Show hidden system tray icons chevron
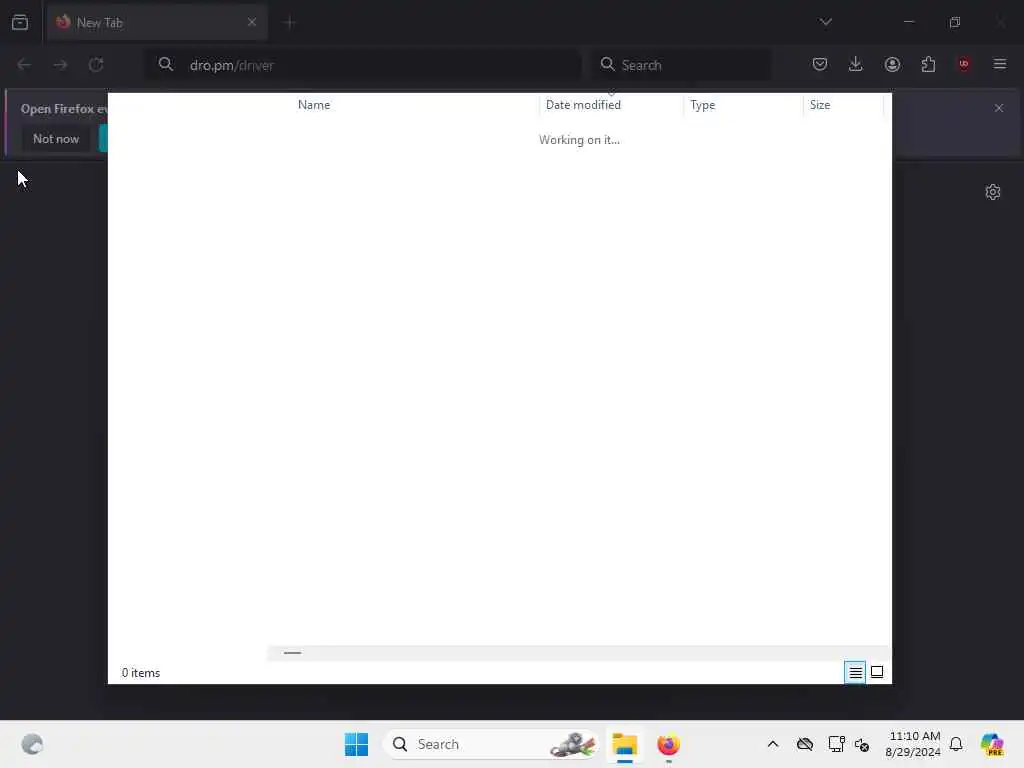This screenshot has height=768, width=1024. tap(773, 744)
